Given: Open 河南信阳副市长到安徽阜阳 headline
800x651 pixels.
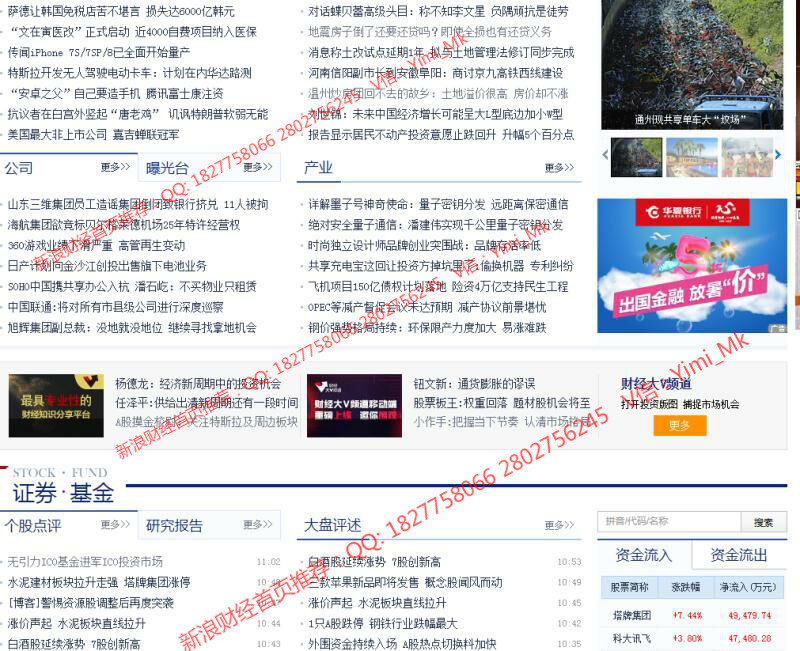Looking at the screenshot, I should click(435, 73).
